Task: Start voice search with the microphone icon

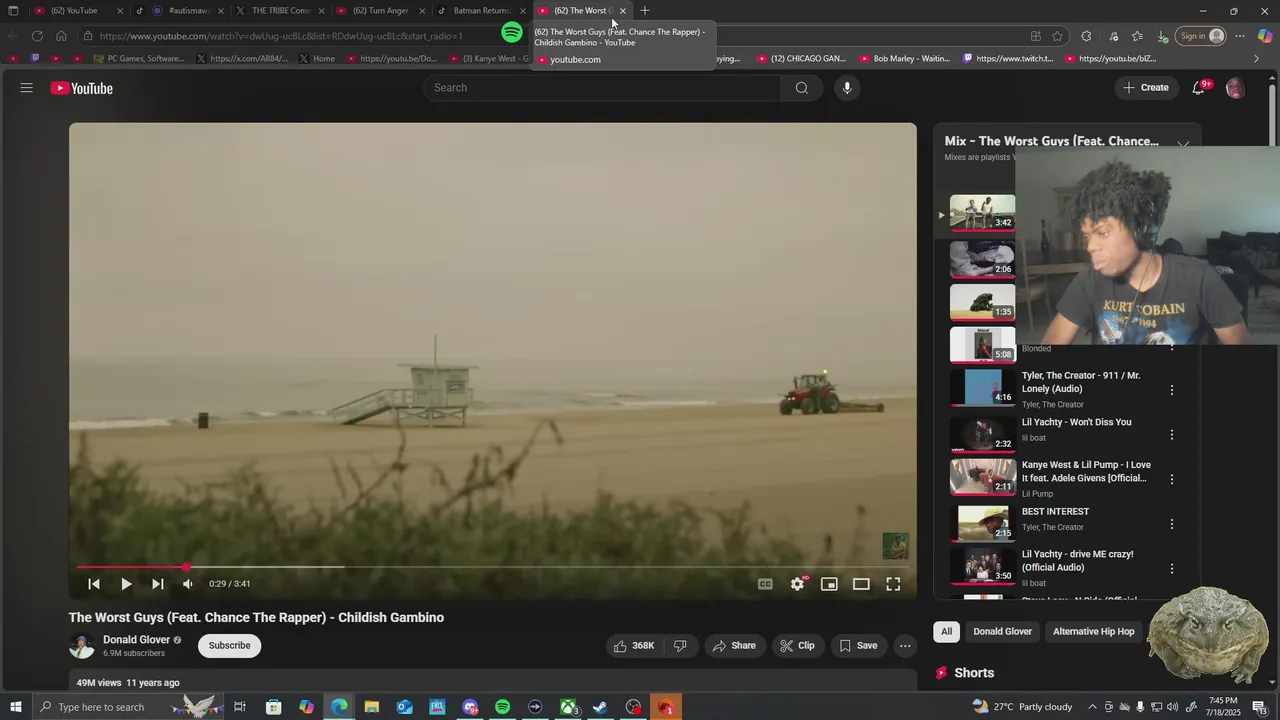Action: pyautogui.click(x=847, y=88)
